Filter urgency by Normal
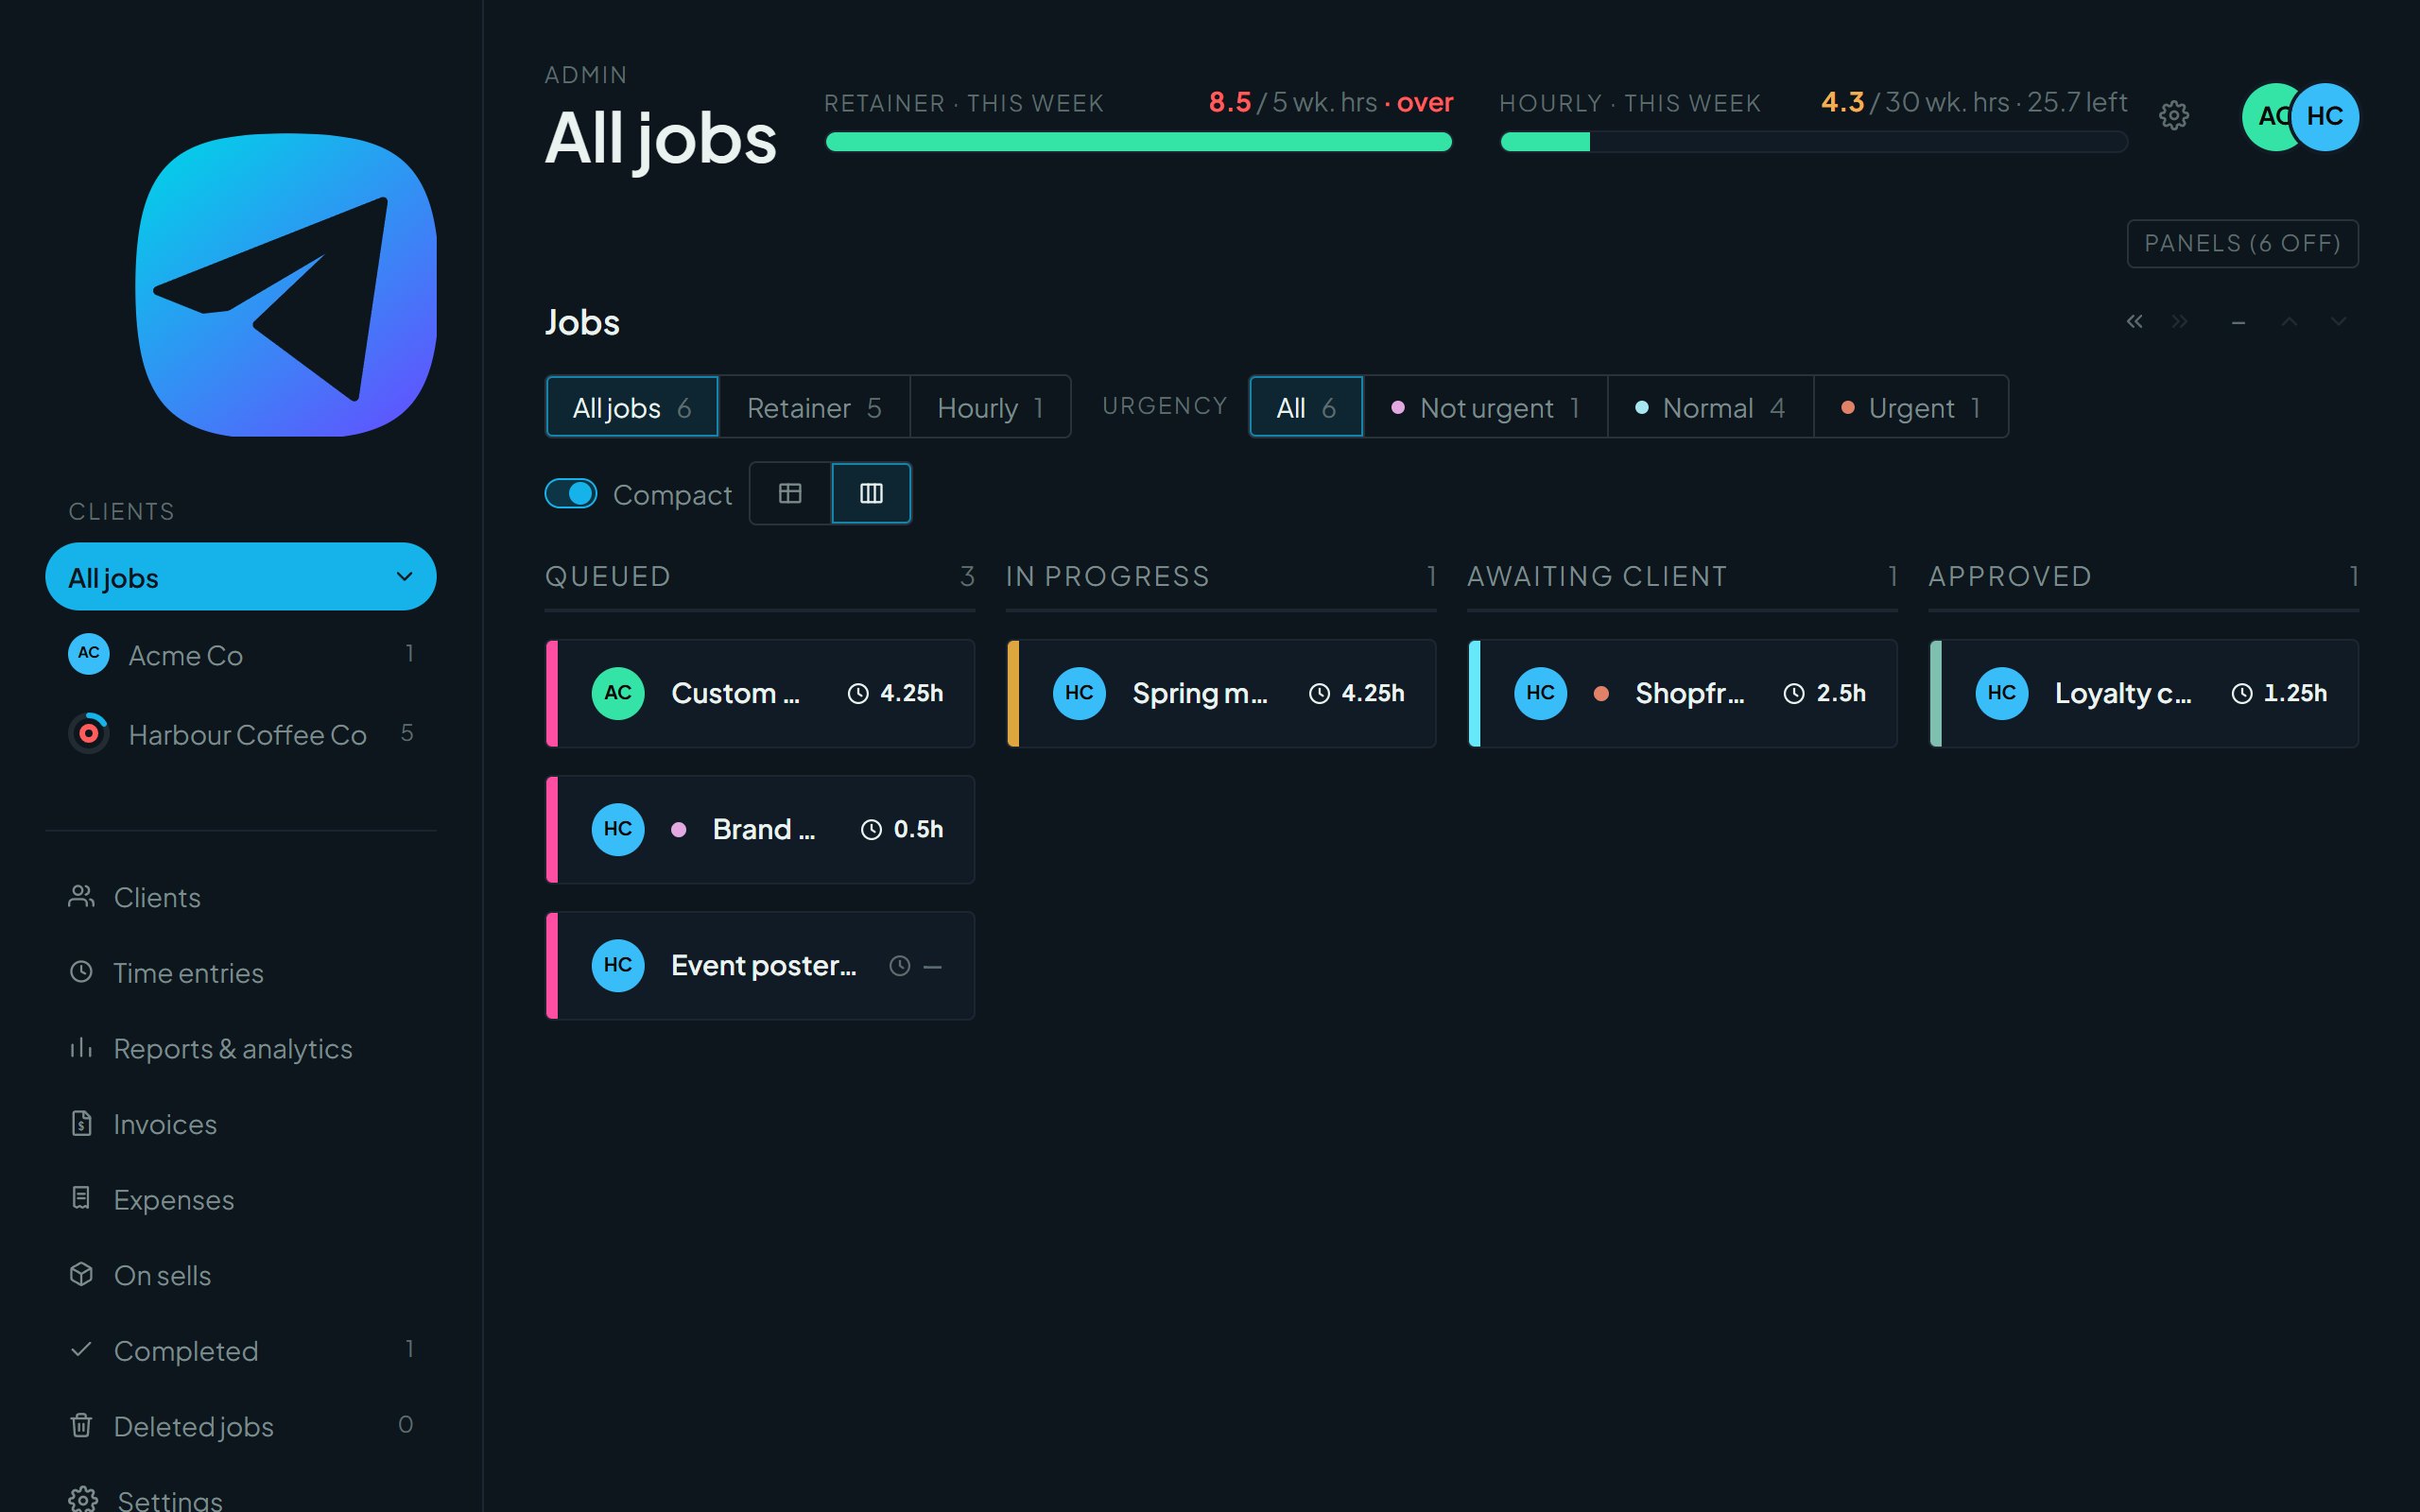The height and width of the screenshot is (1512, 2420). point(1711,407)
